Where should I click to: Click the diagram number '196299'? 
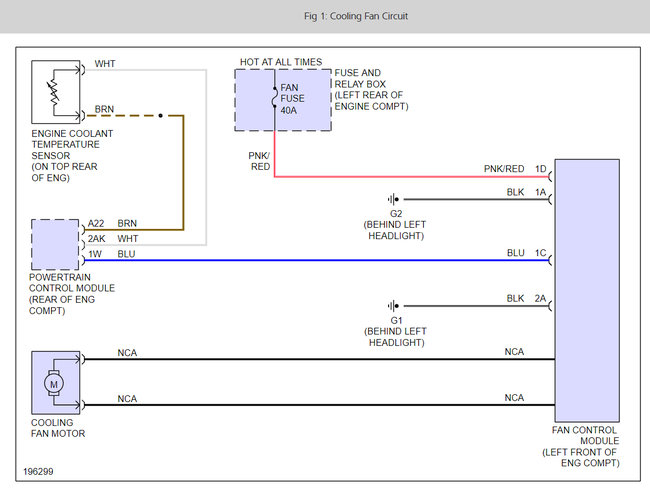(38, 472)
